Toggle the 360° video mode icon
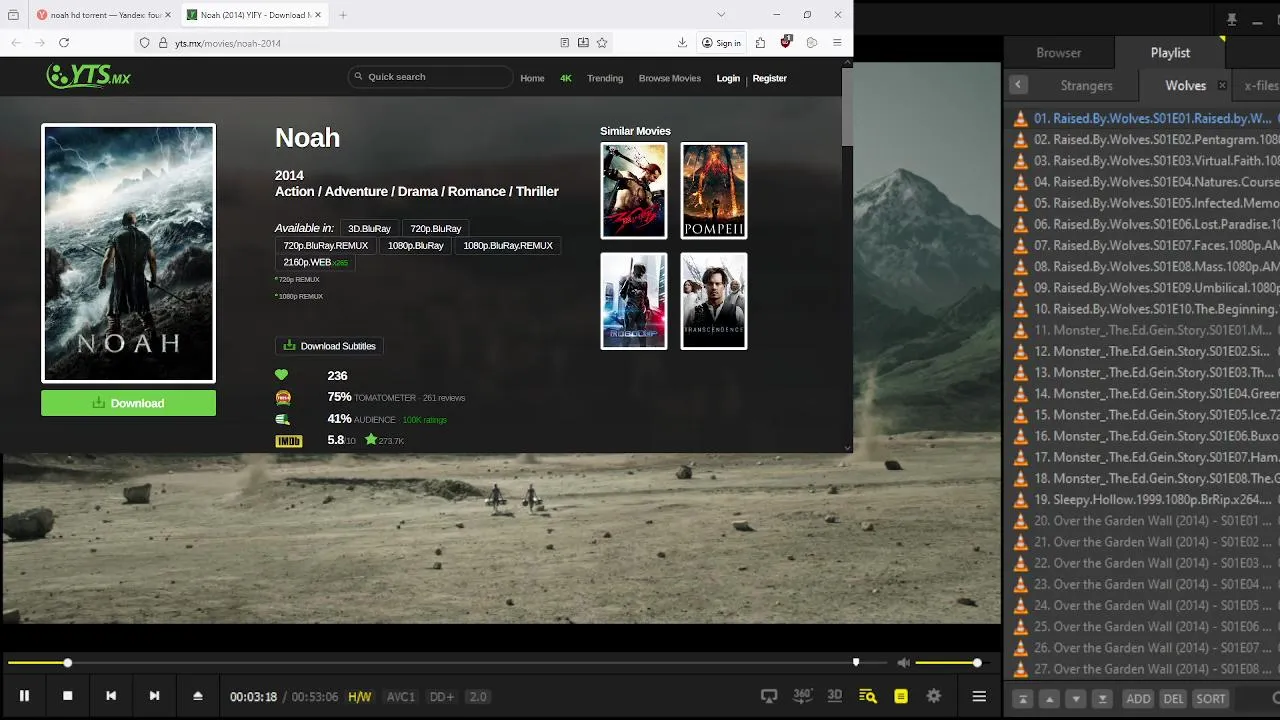1280x720 pixels. tap(802, 695)
